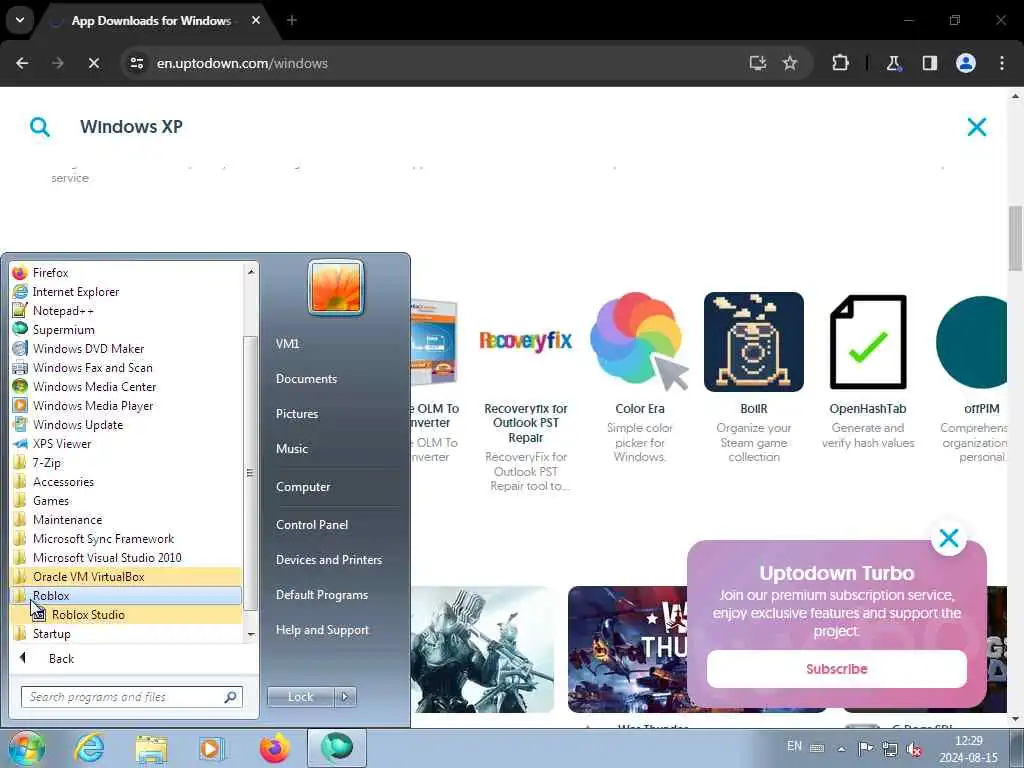Open the Color Era app
Image resolution: width=1024 pixels, height=768 pixels.
[x=639, y=379]
